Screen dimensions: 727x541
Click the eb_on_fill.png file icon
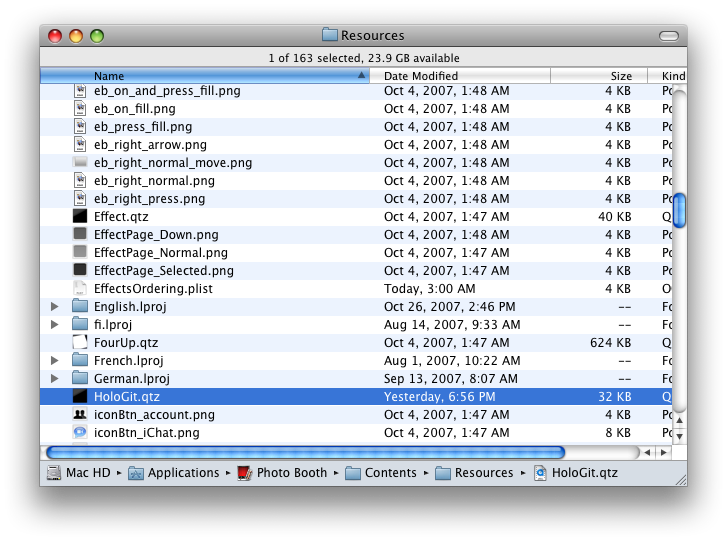pos(80,108)
